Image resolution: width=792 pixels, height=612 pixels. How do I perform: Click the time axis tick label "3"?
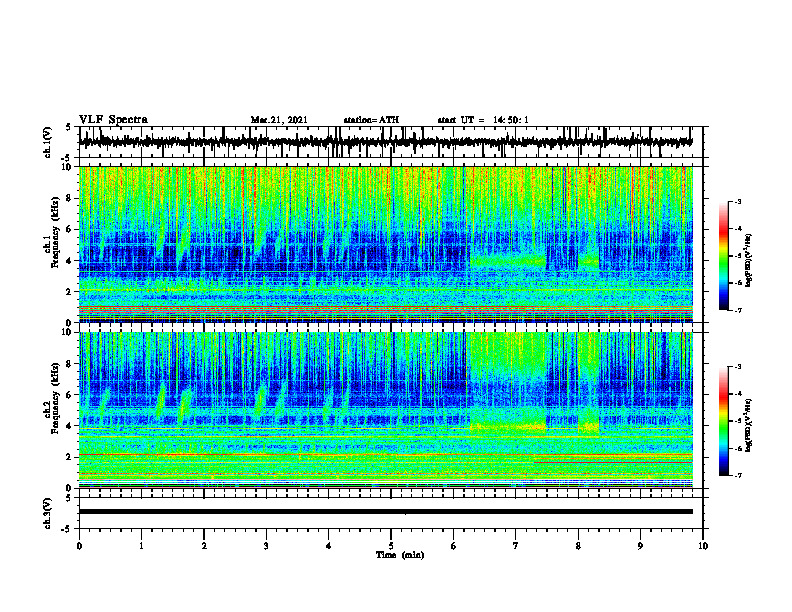tap(266, 546)
